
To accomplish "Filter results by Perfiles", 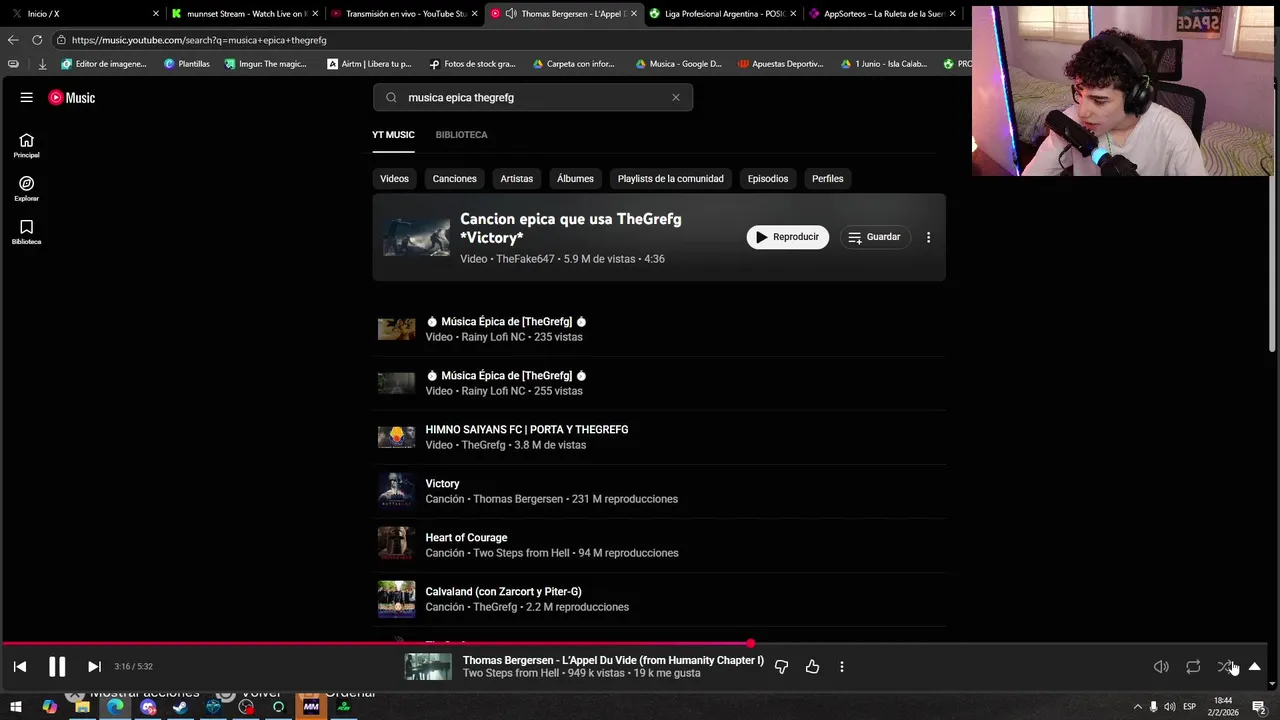I will pos(827,178).
